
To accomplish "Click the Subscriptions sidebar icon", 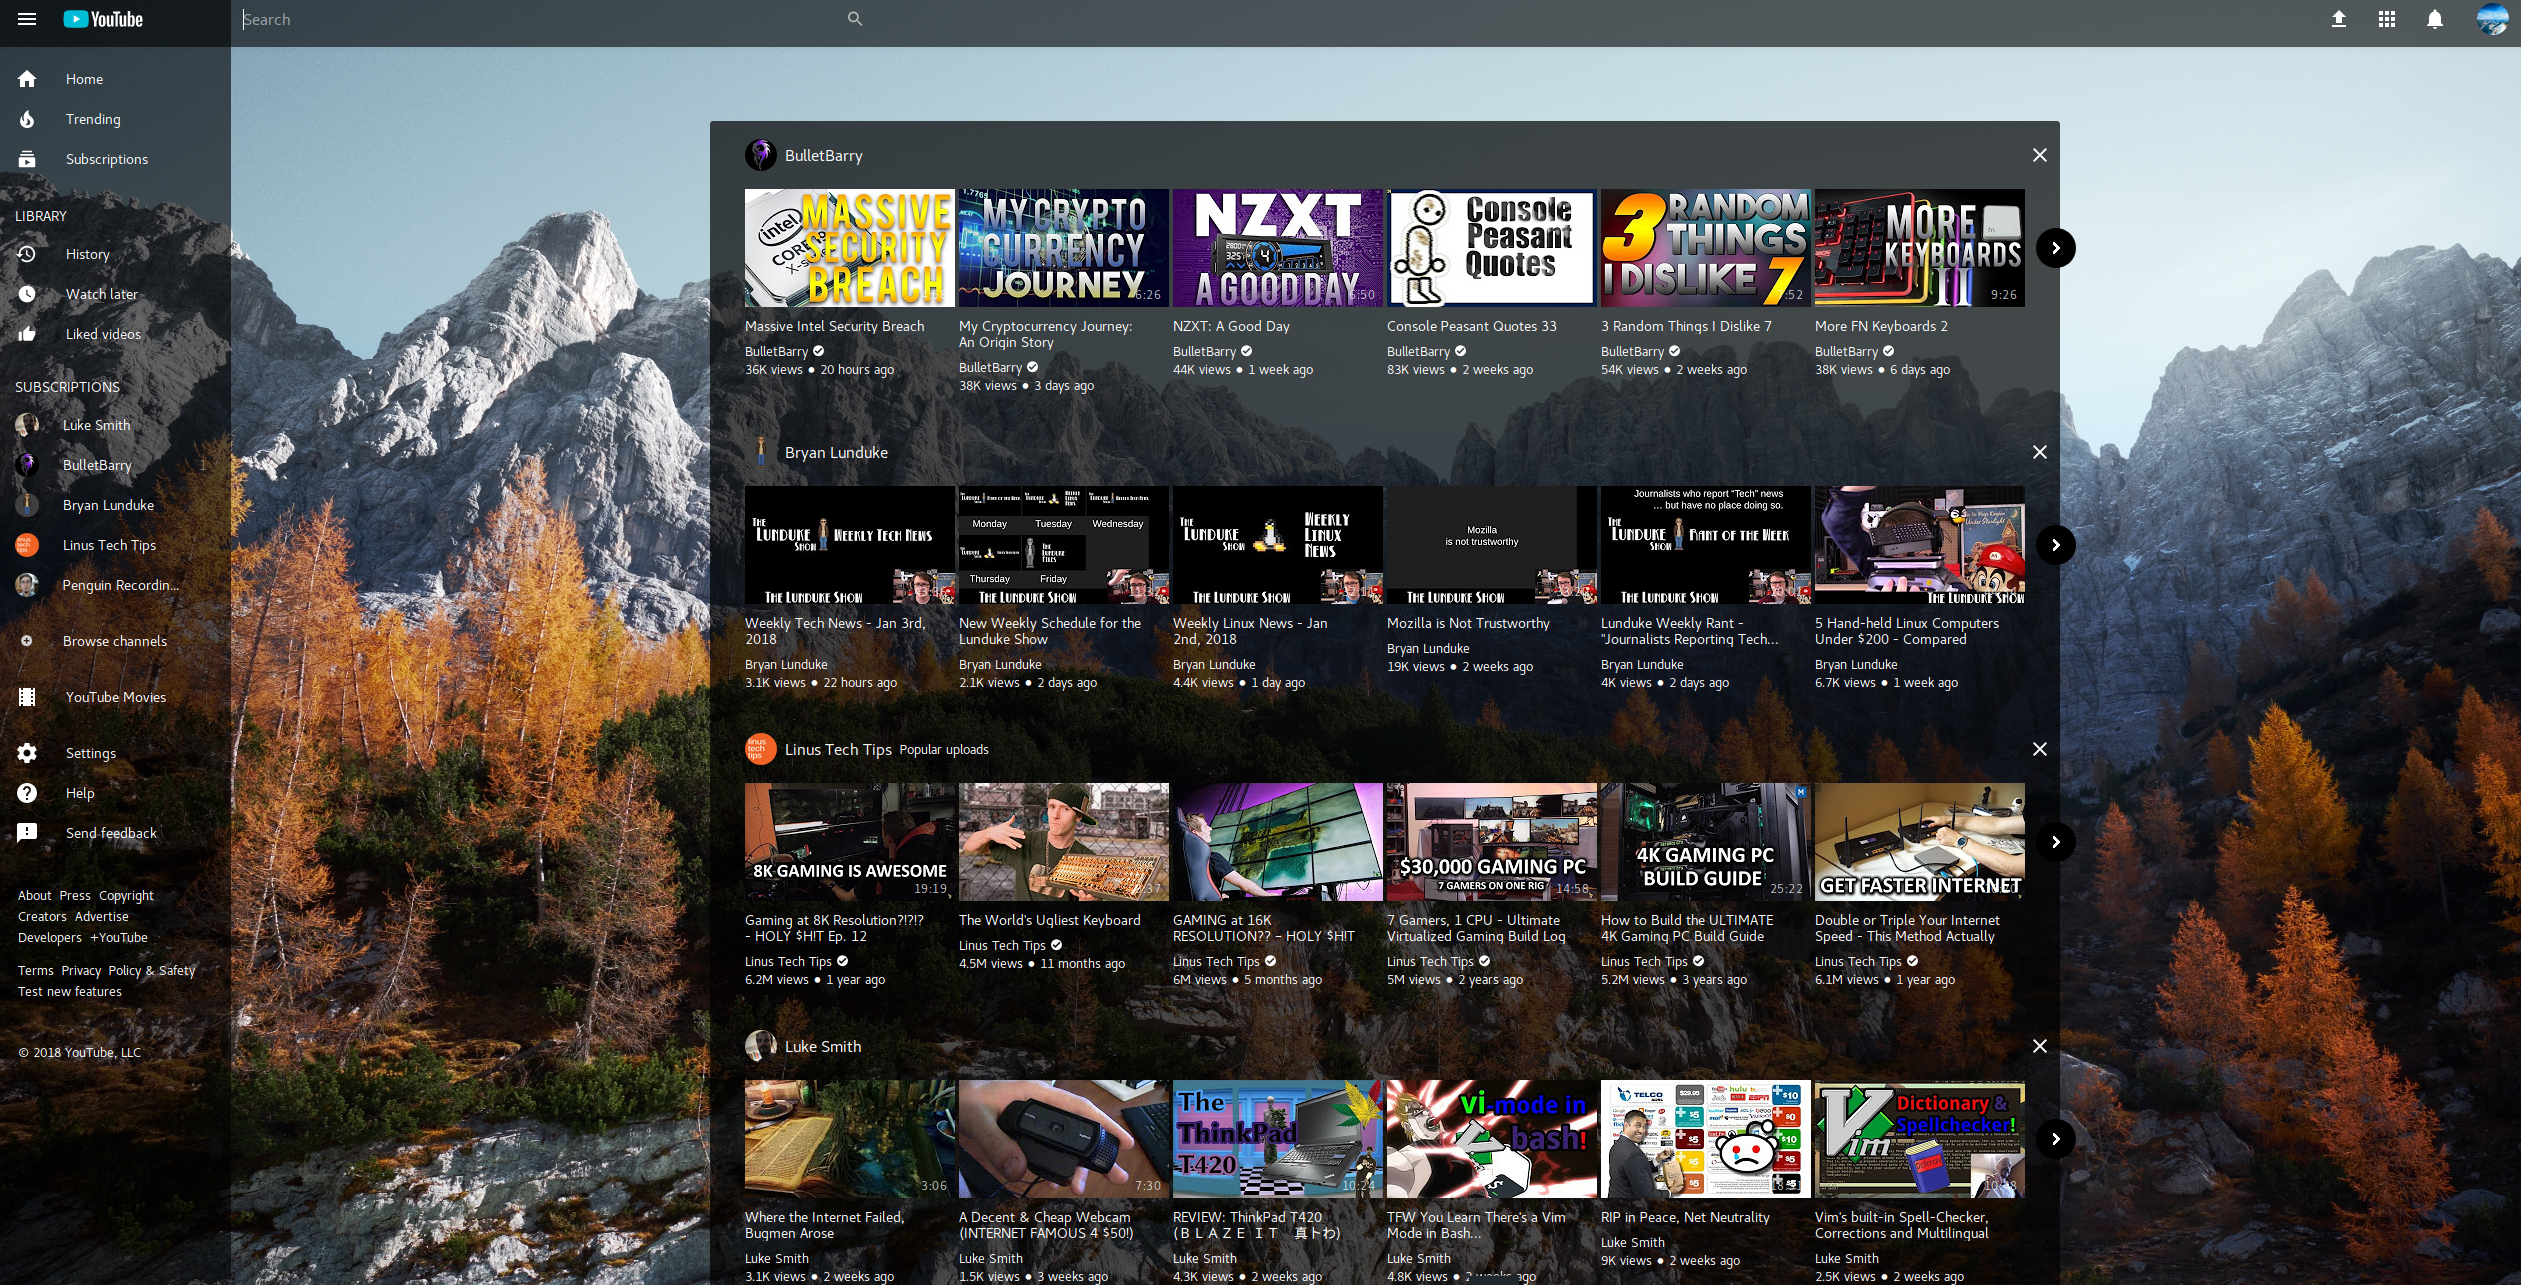I will (x=27, y=159).
